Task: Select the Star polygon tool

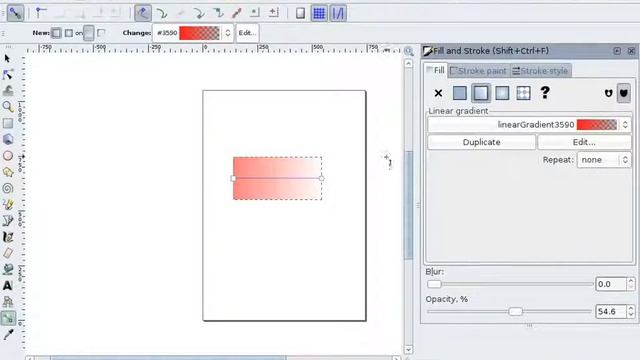Action: [x=8, y=172]
